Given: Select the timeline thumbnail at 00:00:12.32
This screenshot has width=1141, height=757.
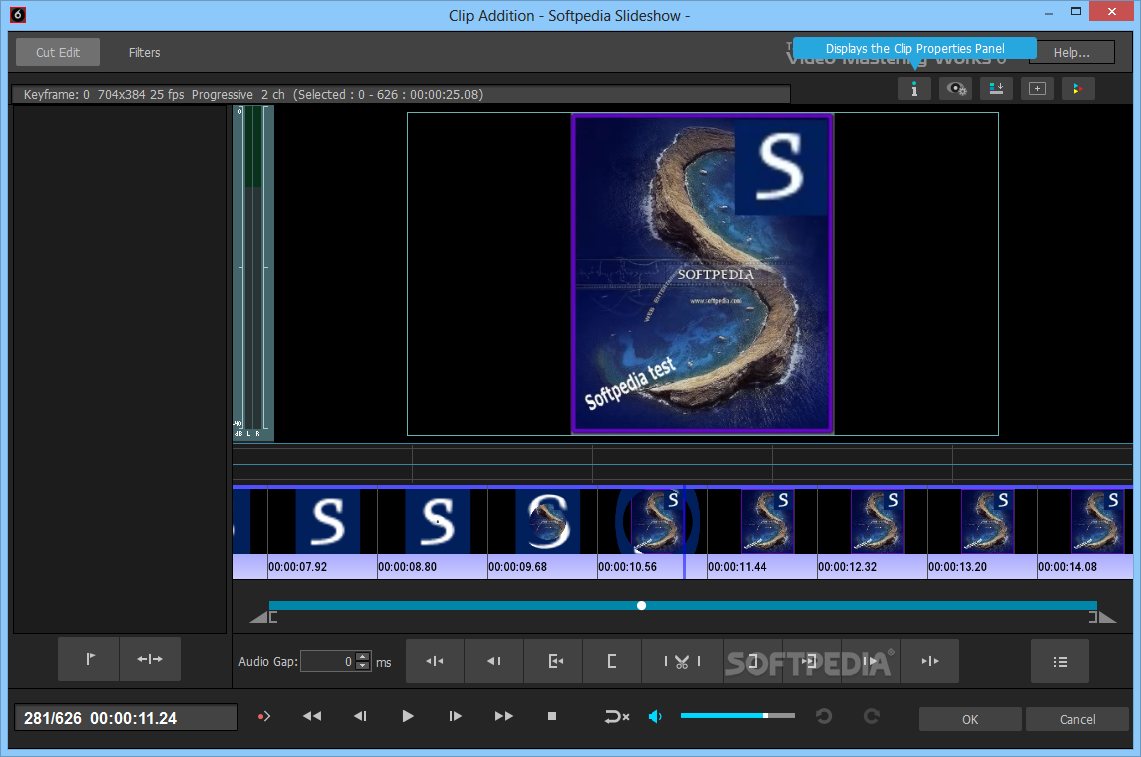Looking at the screenshot, I should point(877,522).
